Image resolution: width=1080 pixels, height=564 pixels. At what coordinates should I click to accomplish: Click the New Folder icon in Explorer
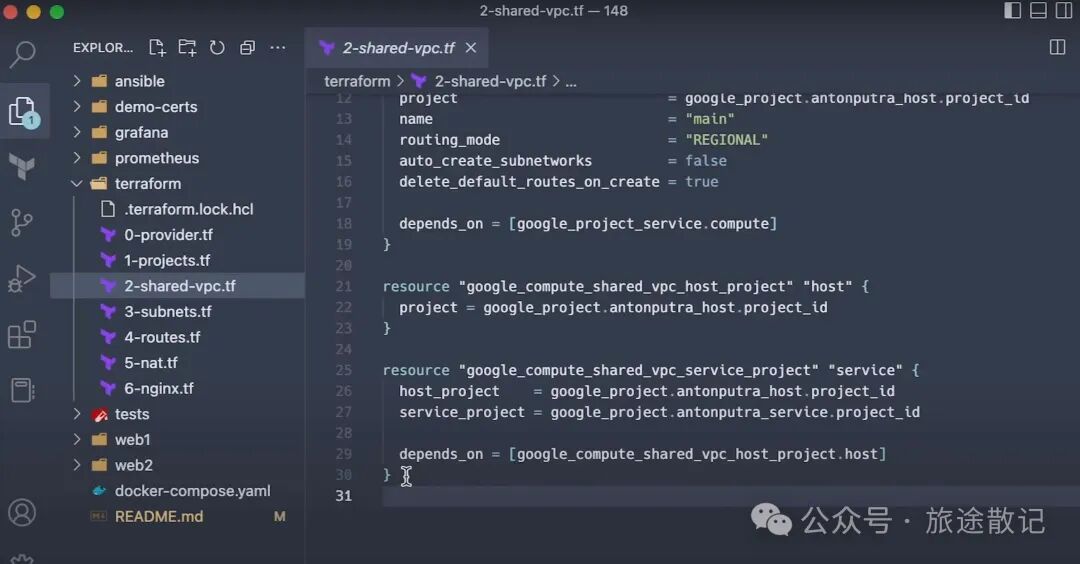pos(187,48)
